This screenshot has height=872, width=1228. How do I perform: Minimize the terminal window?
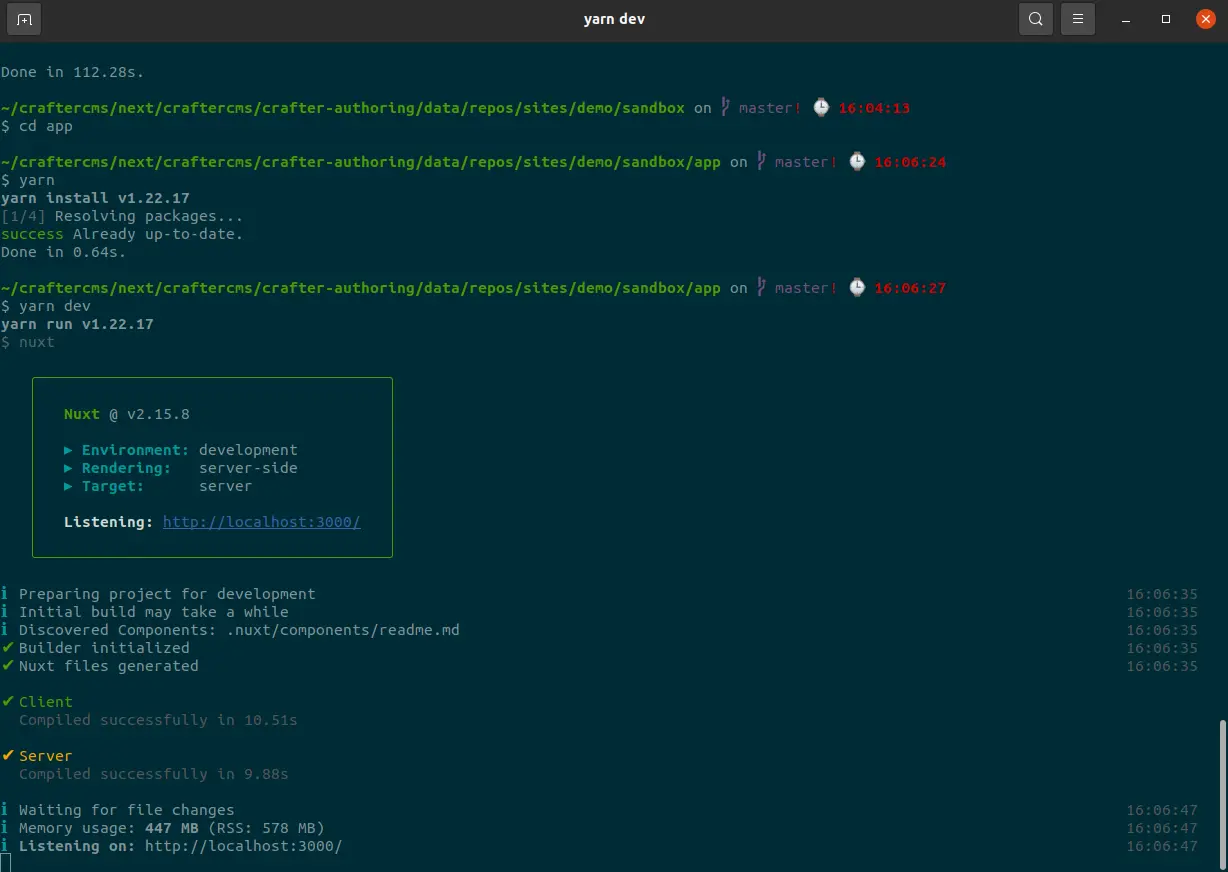[1127, 19]
